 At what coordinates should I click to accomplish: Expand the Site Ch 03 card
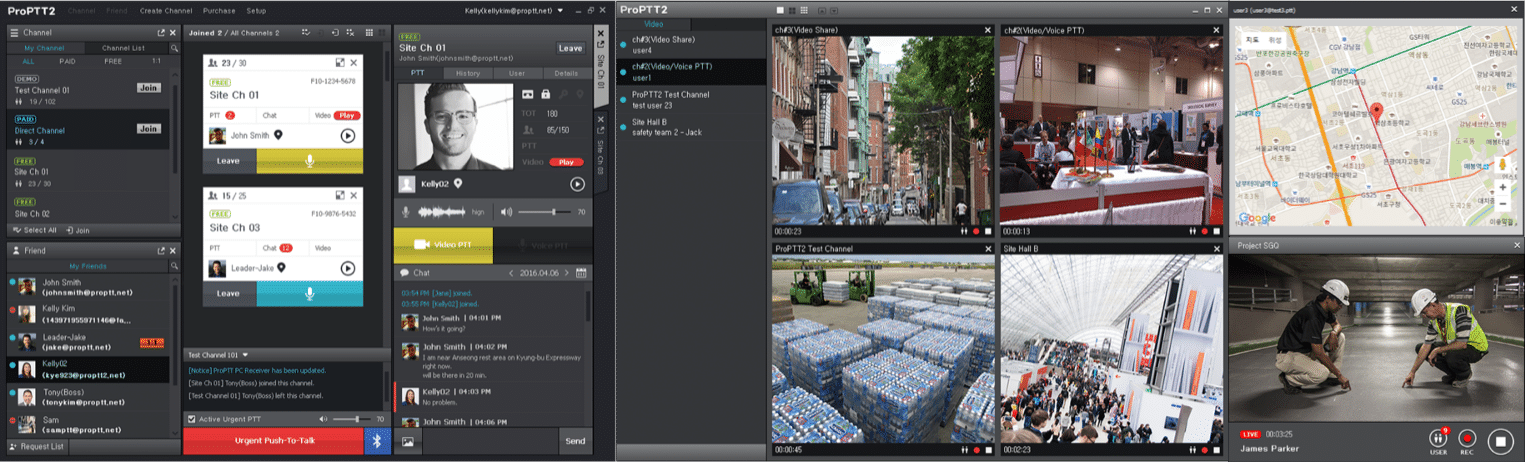340,195
